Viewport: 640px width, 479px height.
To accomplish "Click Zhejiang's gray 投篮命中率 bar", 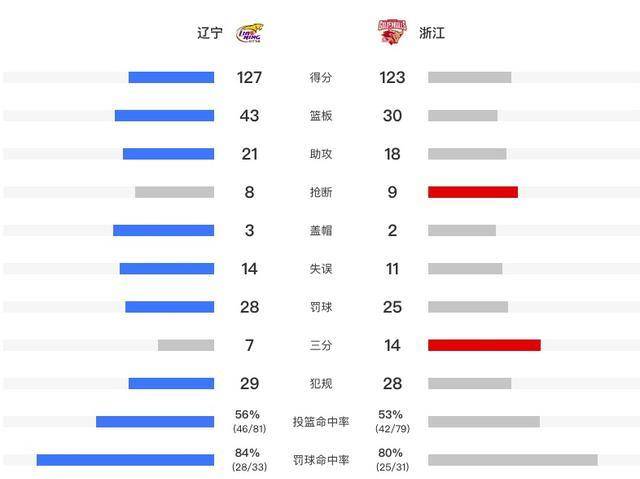I will click(x=484, y=421).
